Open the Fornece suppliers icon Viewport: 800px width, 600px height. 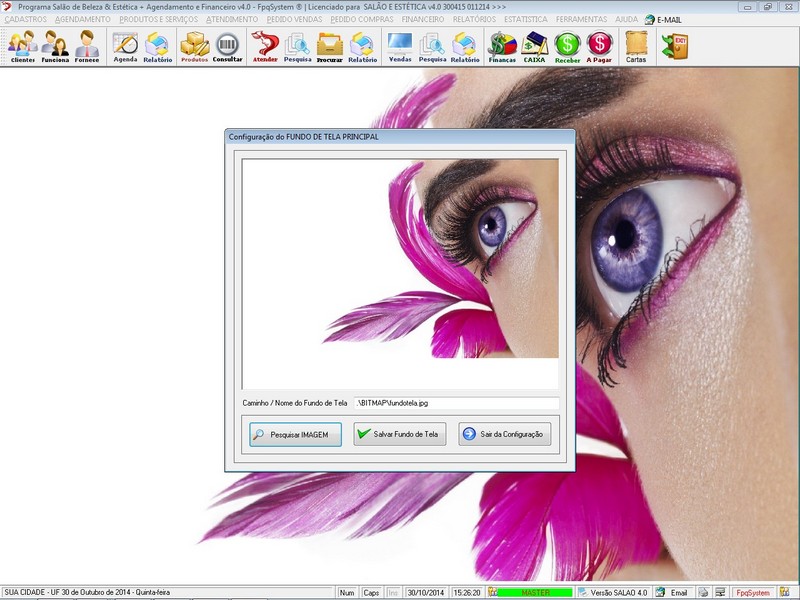pos(87,46)
